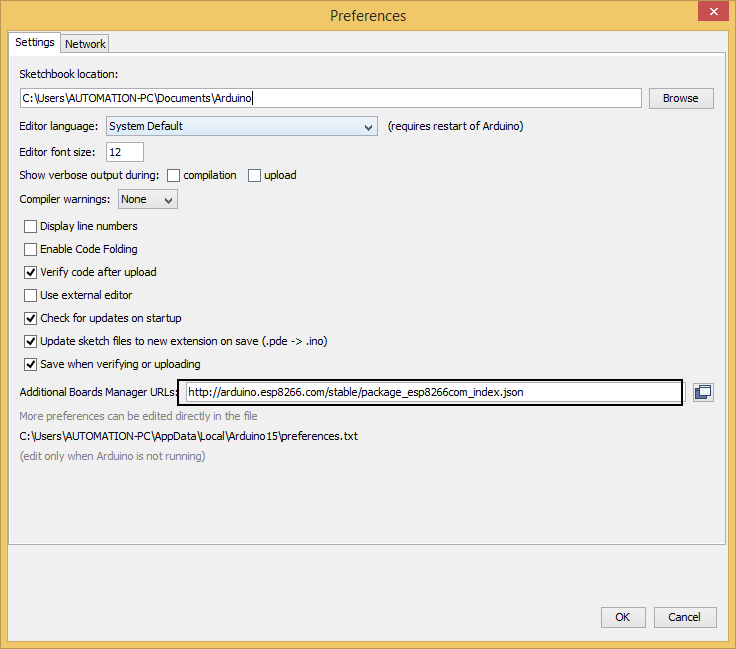Confirm preferences with OK button
Screen dimensions: 736x649
(623, 617)
